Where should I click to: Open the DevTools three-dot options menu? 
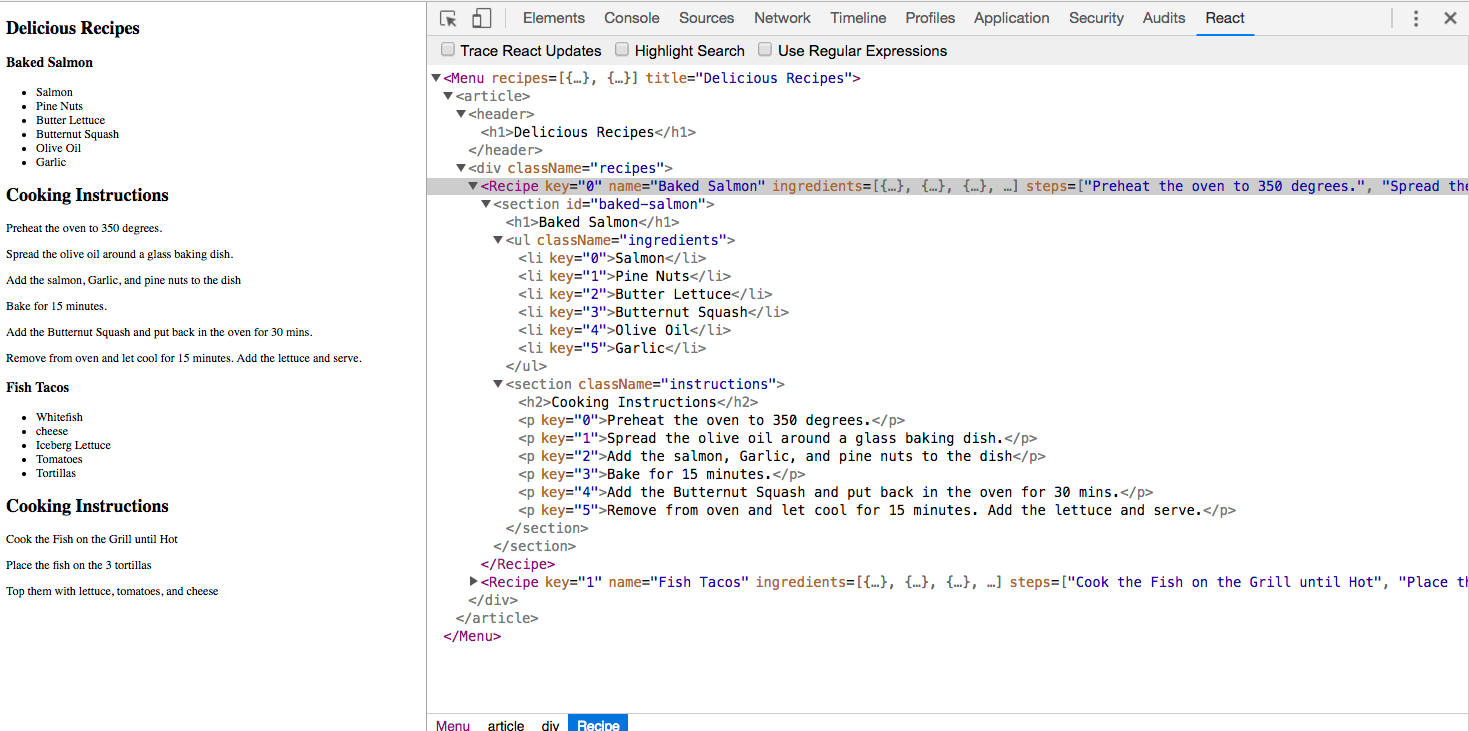point(1416,18)
